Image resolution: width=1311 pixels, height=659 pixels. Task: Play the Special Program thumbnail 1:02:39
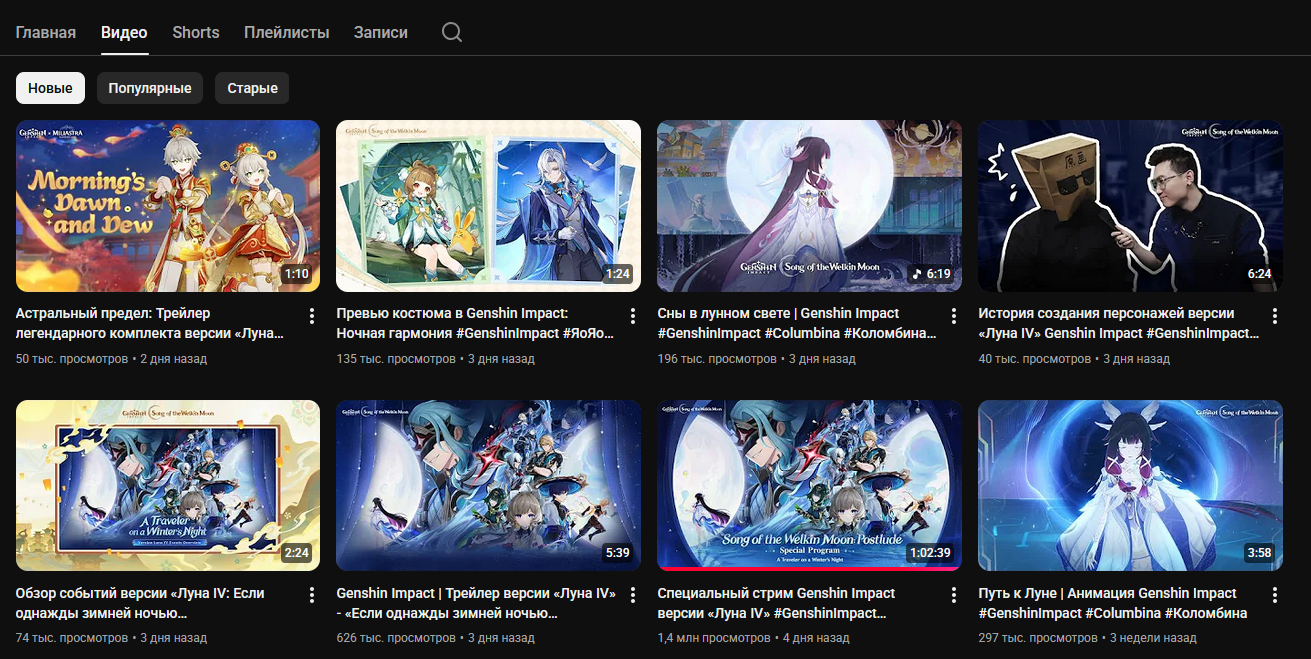point(810,485)
